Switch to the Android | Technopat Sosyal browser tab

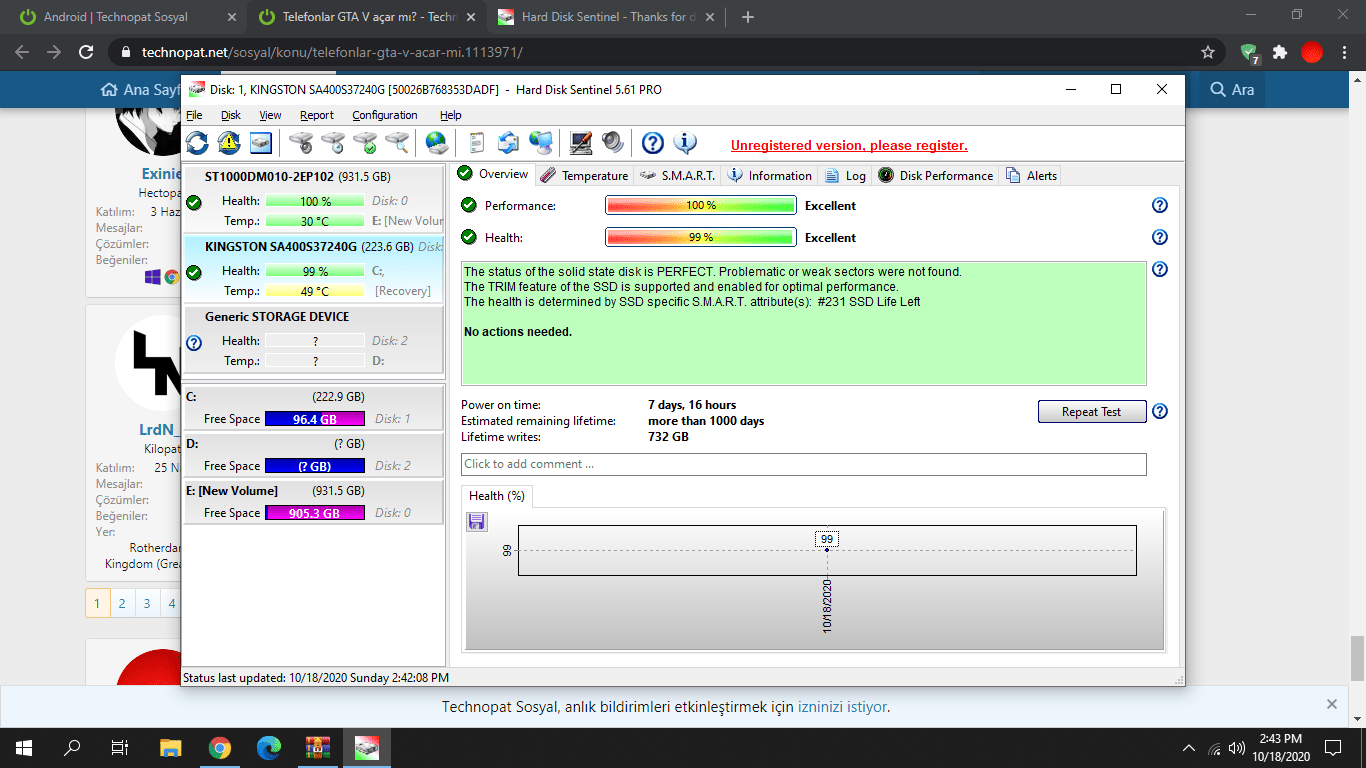tap(125, 17)
